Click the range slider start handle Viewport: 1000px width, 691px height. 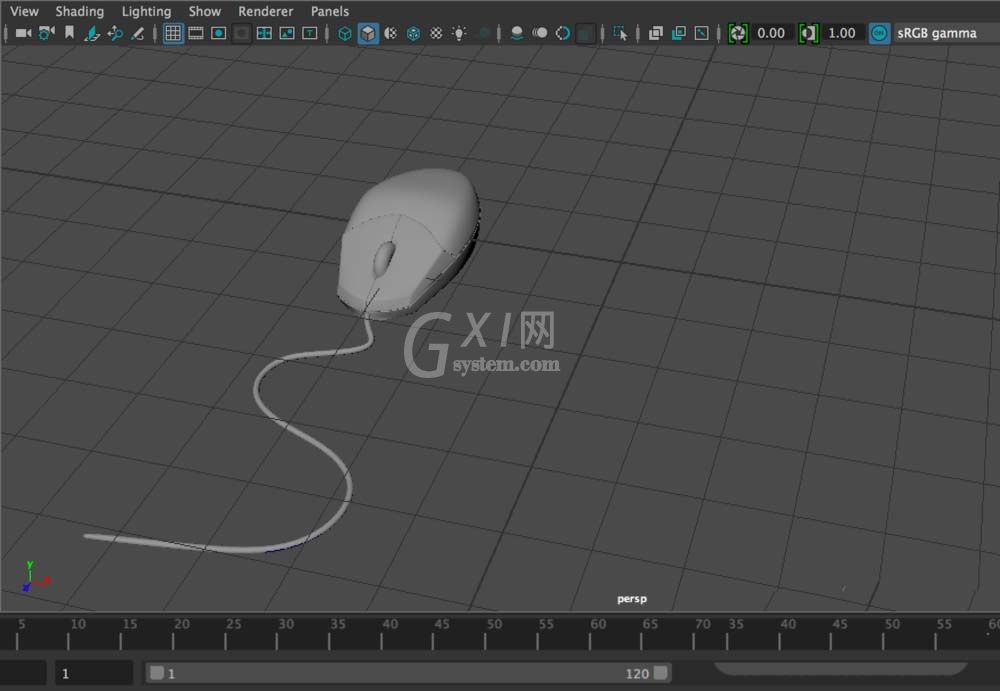pyautogui.click(x=157, y=672)
